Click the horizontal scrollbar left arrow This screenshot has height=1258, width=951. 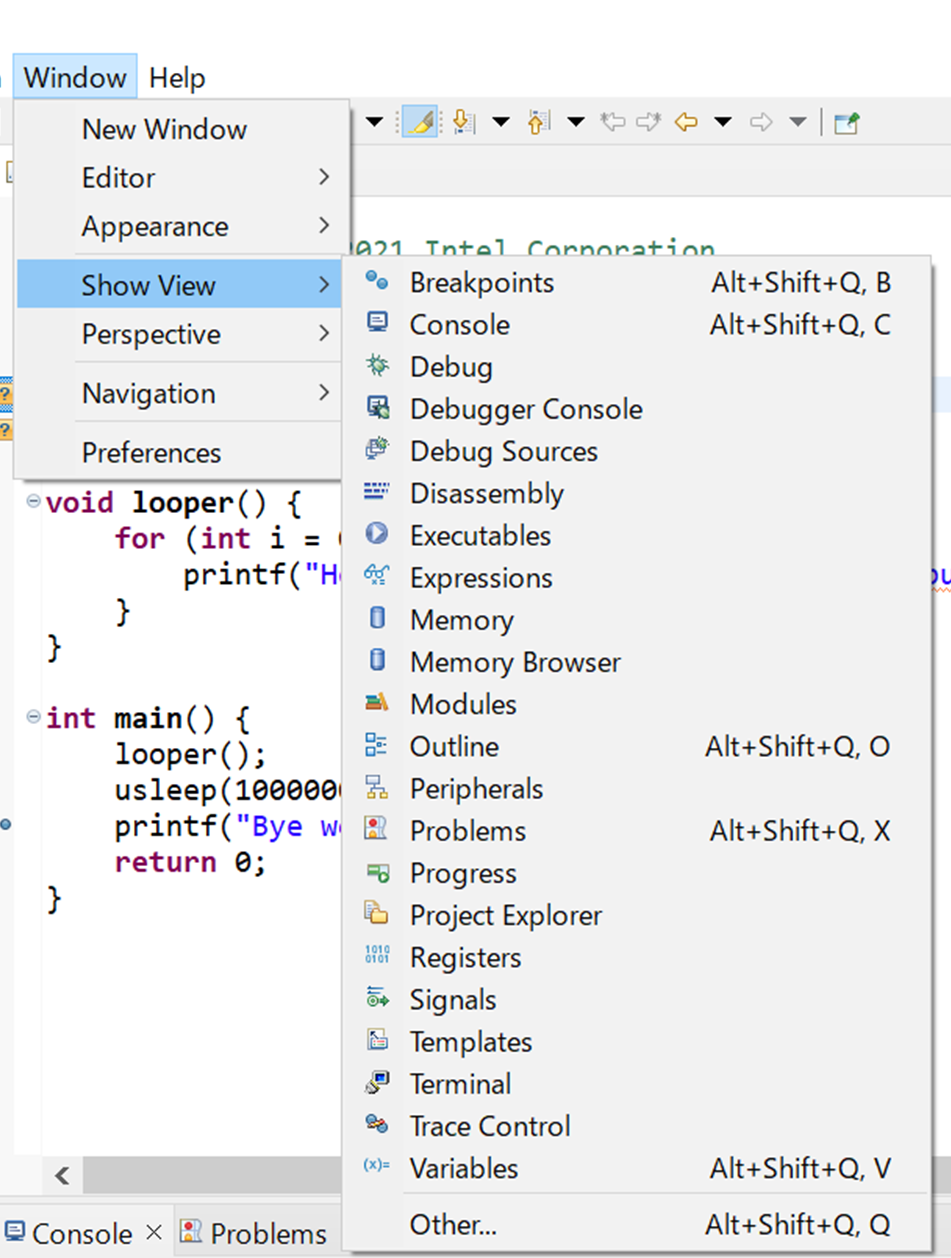pyautogui.click(x=62, y=1175)
